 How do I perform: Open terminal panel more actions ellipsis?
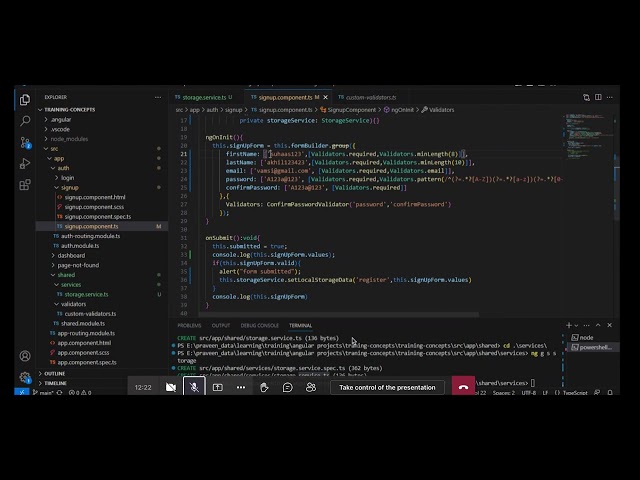click(x=587, y=325)
